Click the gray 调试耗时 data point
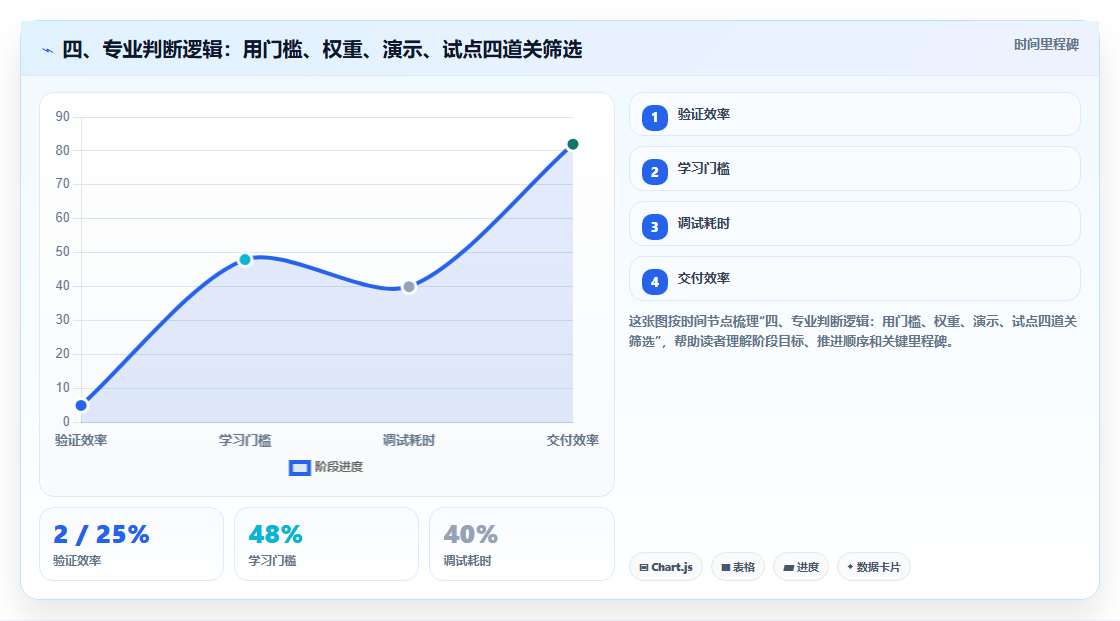This screenshot has width=1120, height=621. (x=409, y=287)
